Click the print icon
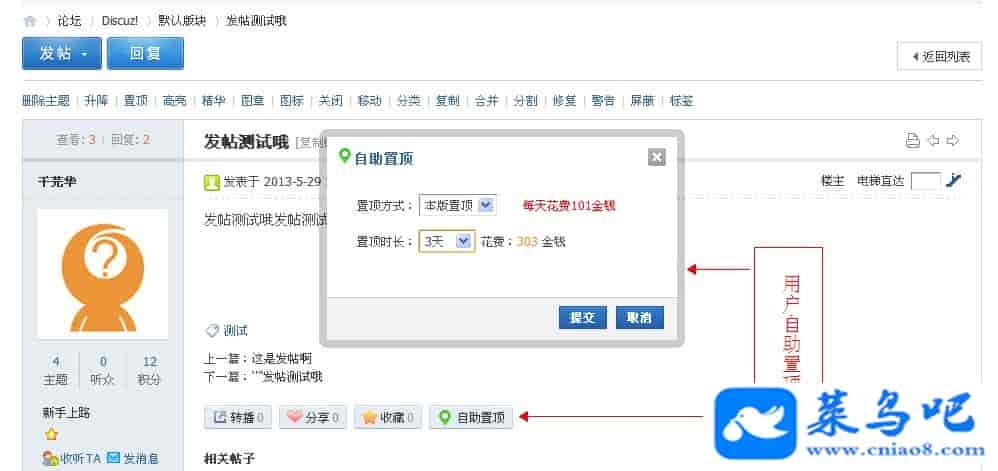The image size is (998, 471). [913, 141]
